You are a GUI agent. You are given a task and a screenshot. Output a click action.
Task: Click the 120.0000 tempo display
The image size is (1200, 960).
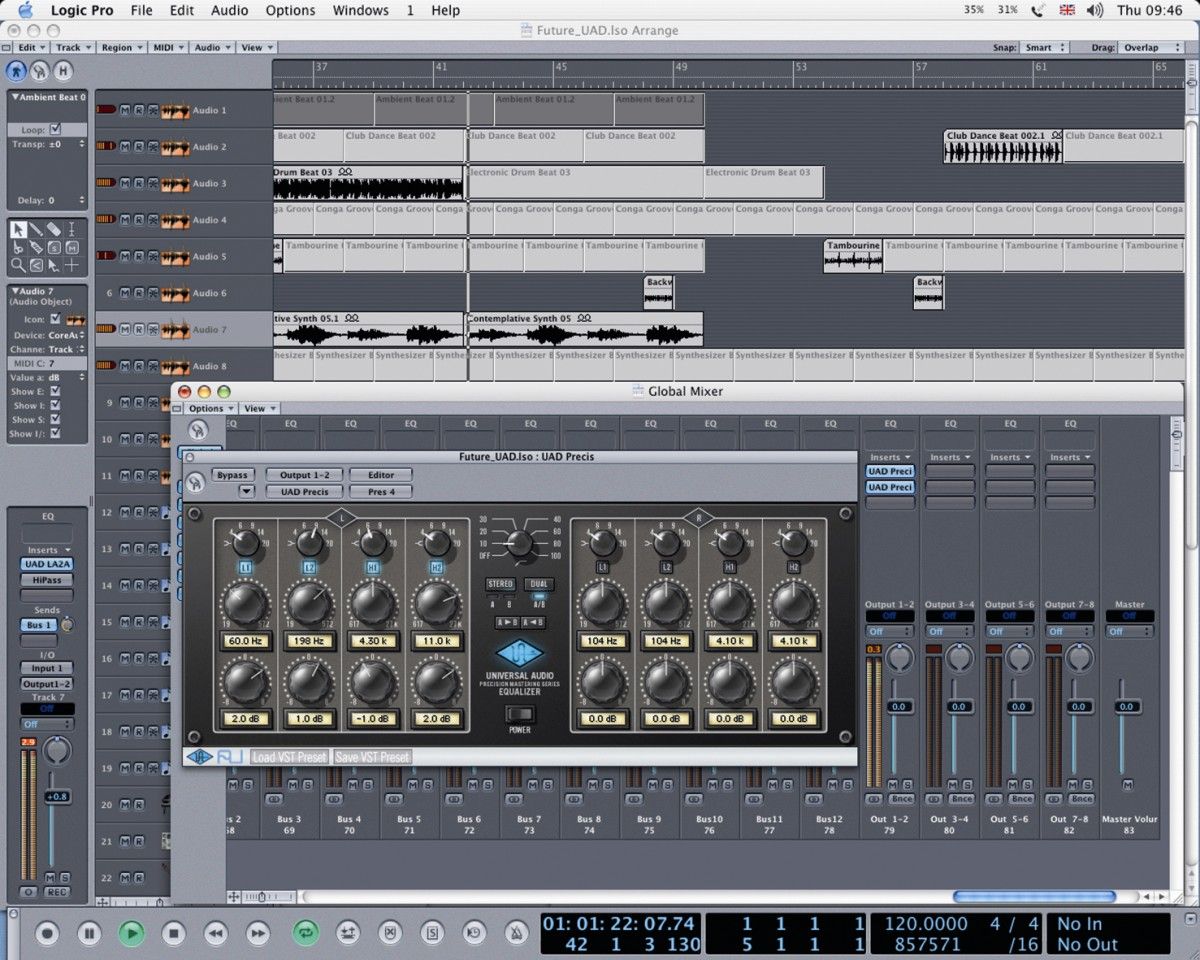coord(925,924)
